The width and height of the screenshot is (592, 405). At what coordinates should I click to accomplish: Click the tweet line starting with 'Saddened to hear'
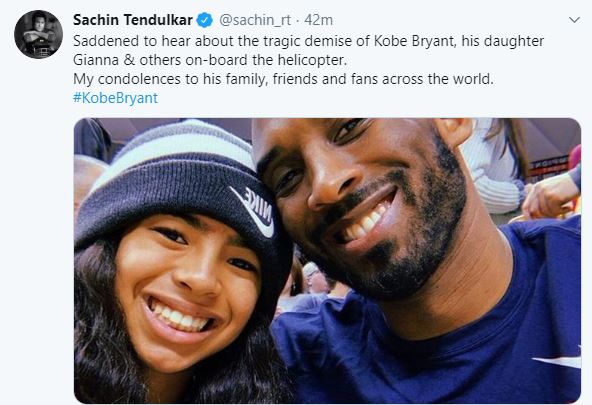(308, 41)
